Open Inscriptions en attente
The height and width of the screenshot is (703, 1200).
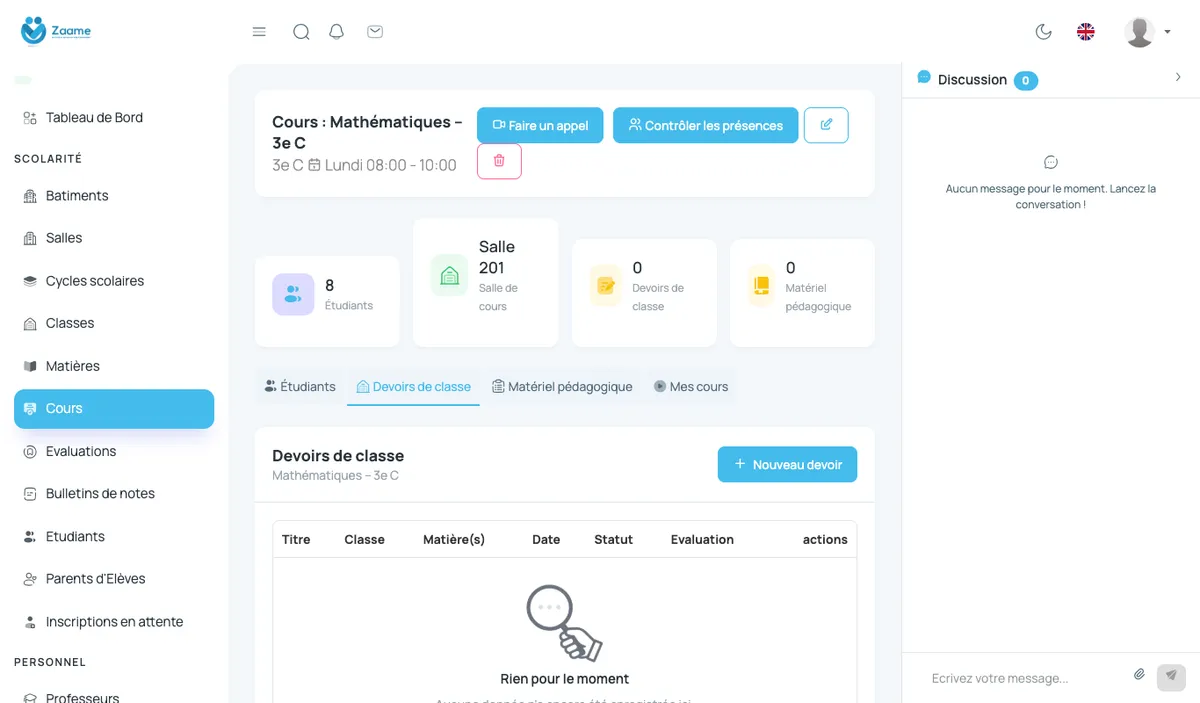(114, 621)
